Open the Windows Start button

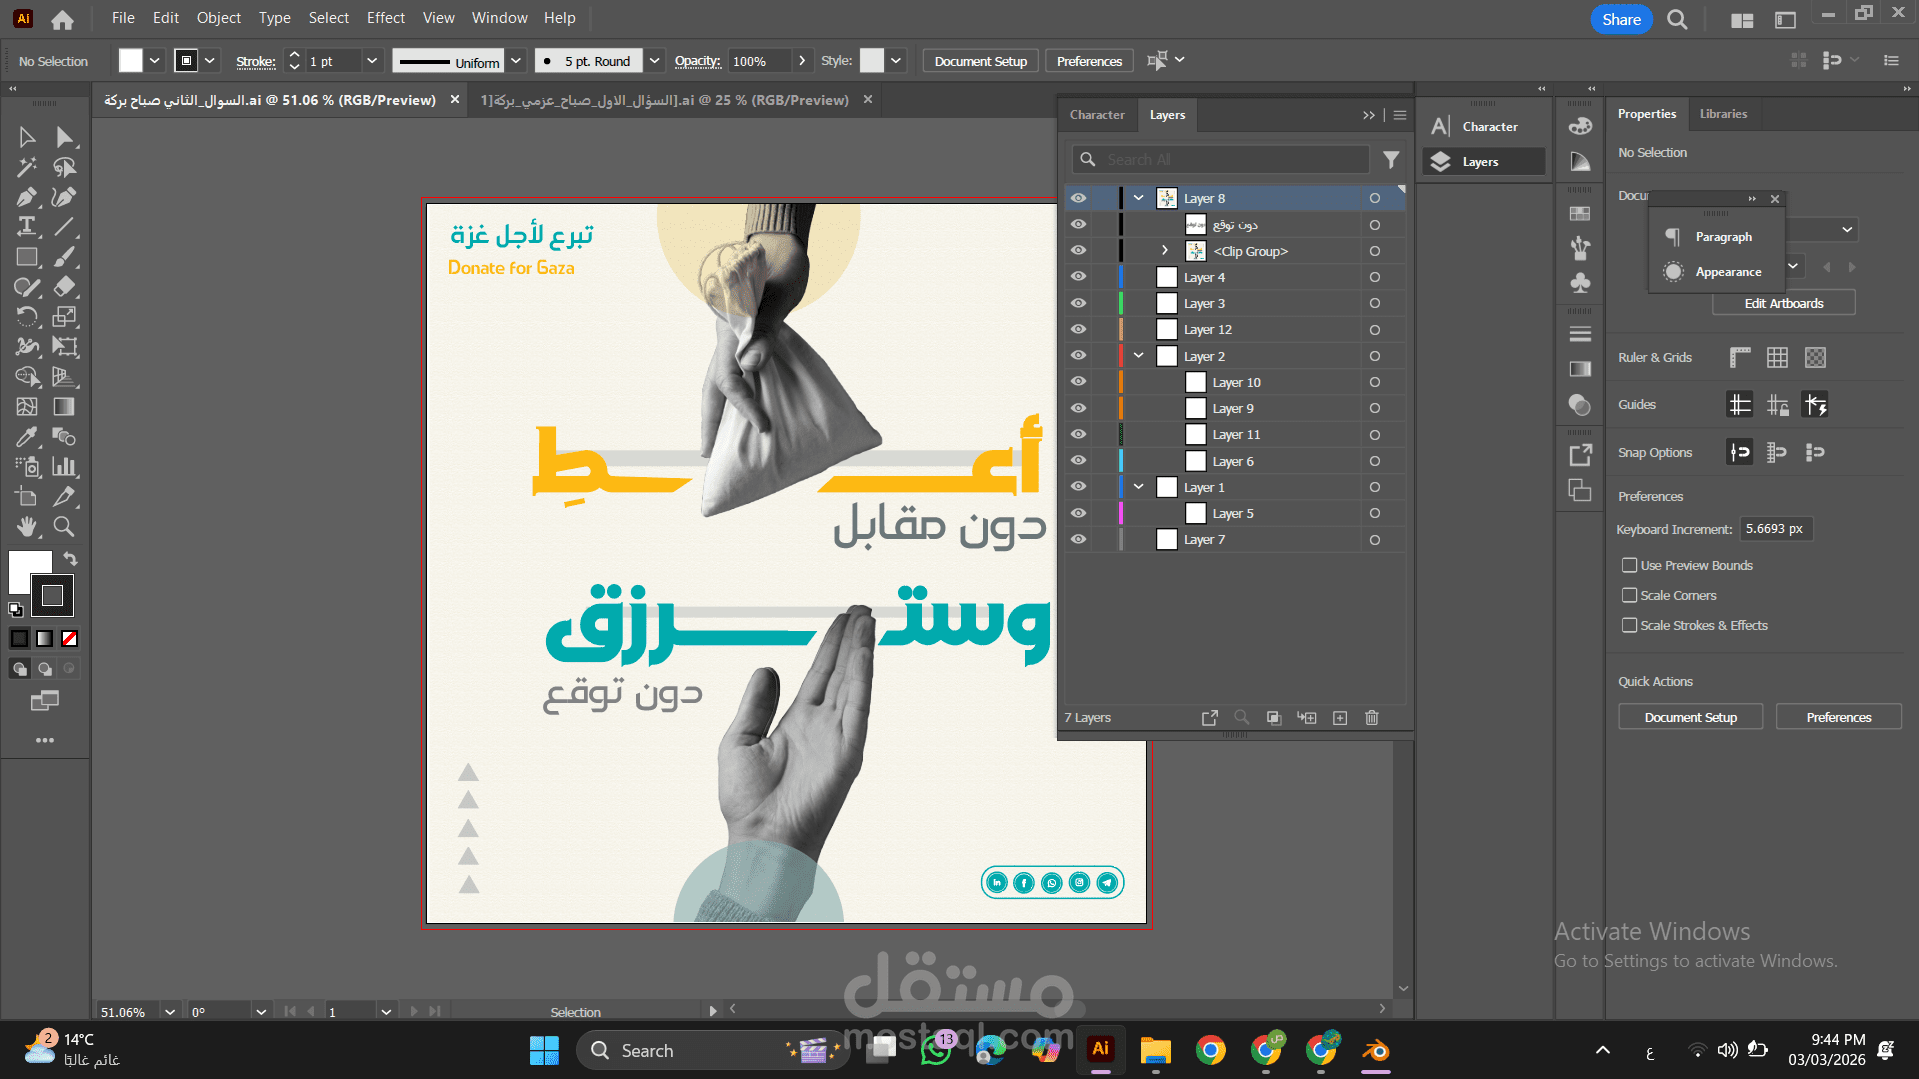pyautogui.click(x=544, y=1051)
